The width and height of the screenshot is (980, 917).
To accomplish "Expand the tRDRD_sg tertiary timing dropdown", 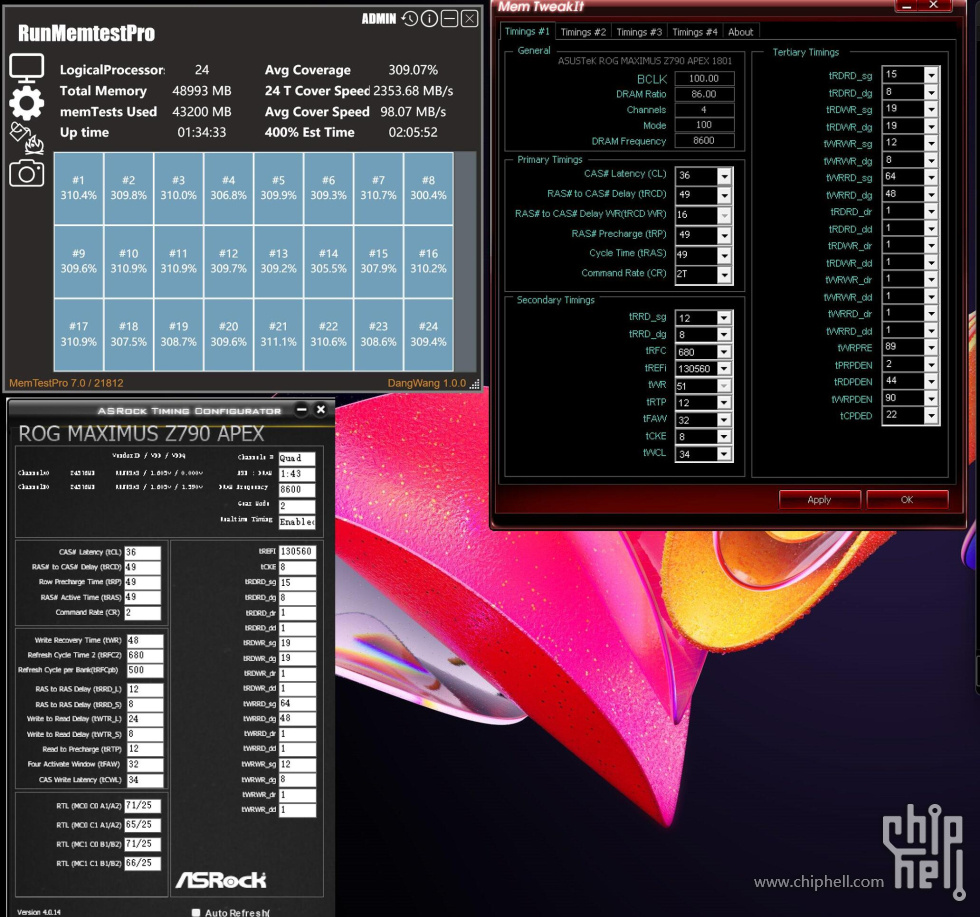I will click(x=931, y=75).
